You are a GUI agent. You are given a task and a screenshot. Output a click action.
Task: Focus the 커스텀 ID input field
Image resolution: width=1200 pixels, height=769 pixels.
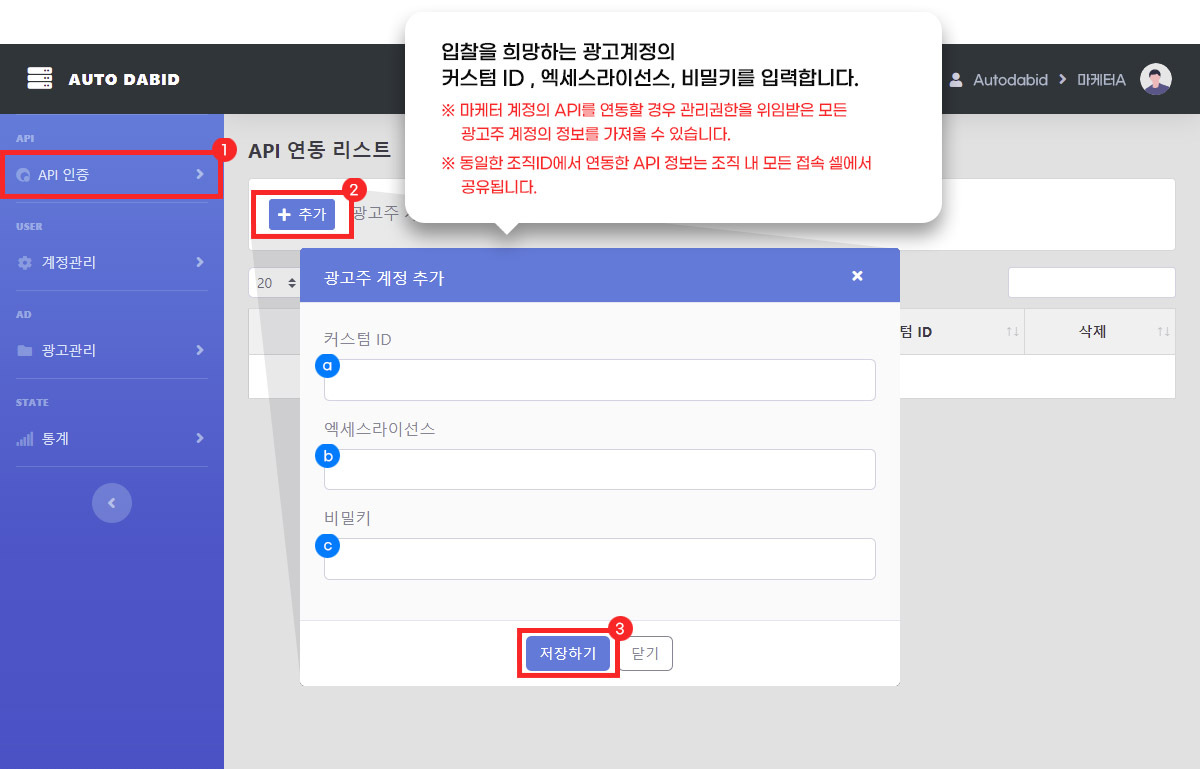pos(600,380)
